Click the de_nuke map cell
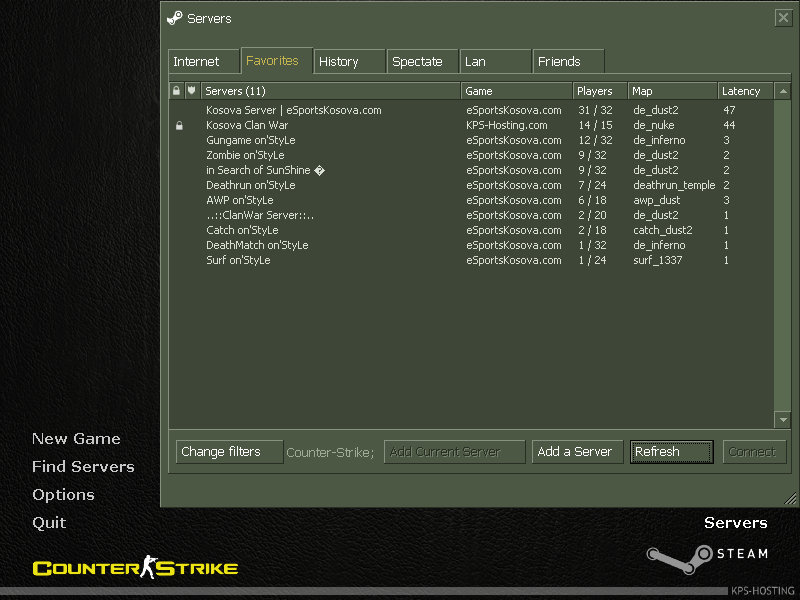The height and width of the screenshot is (600, 800). (654, 126)
